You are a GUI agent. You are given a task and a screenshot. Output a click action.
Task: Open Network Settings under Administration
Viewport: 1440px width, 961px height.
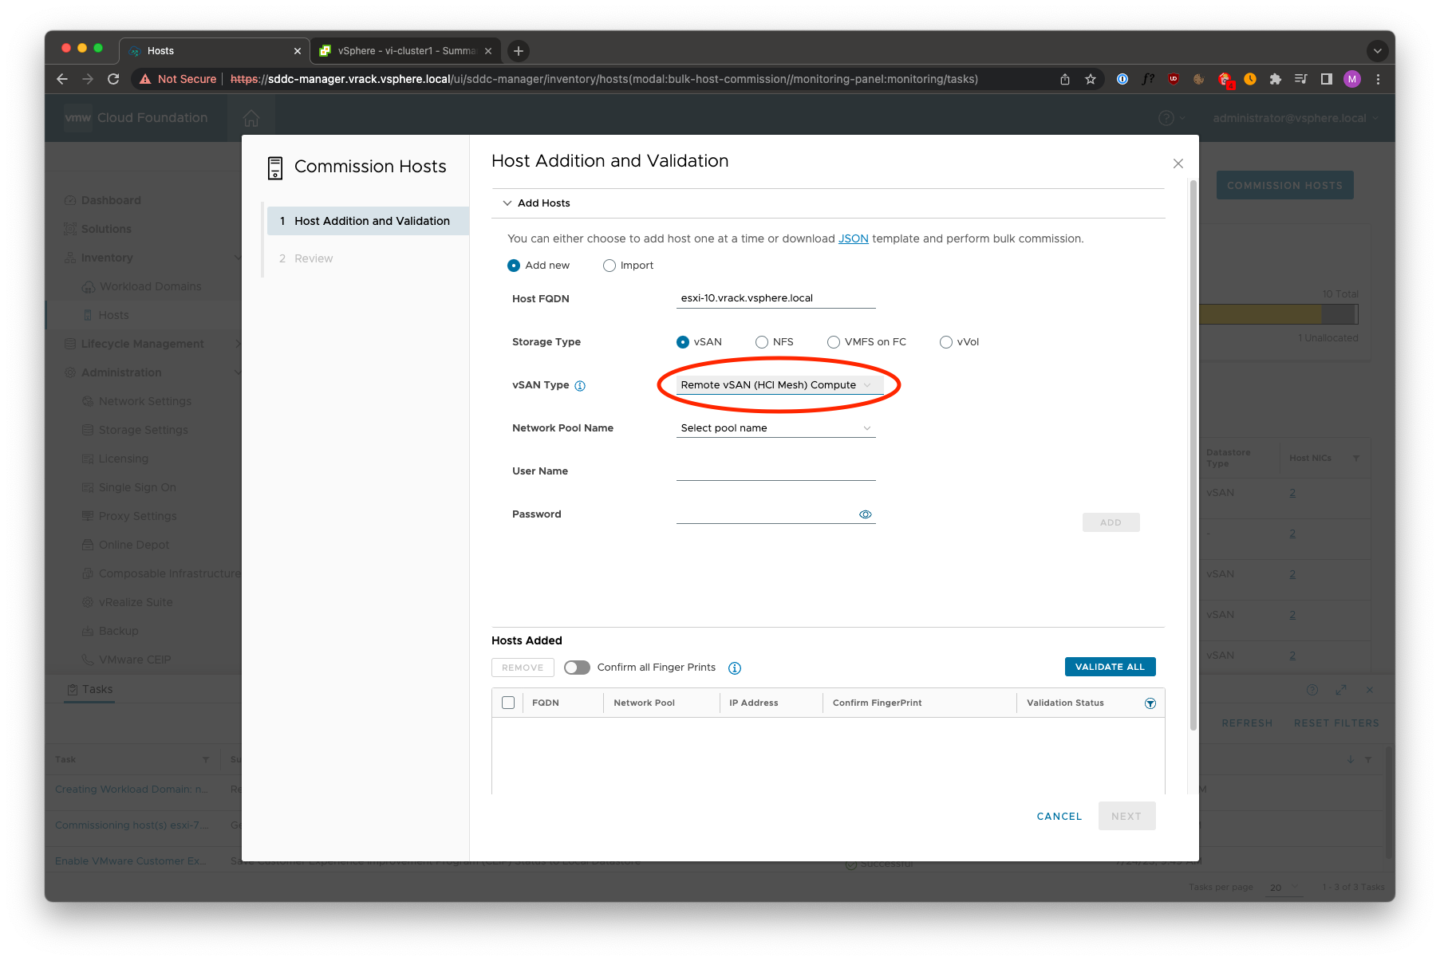144,400
